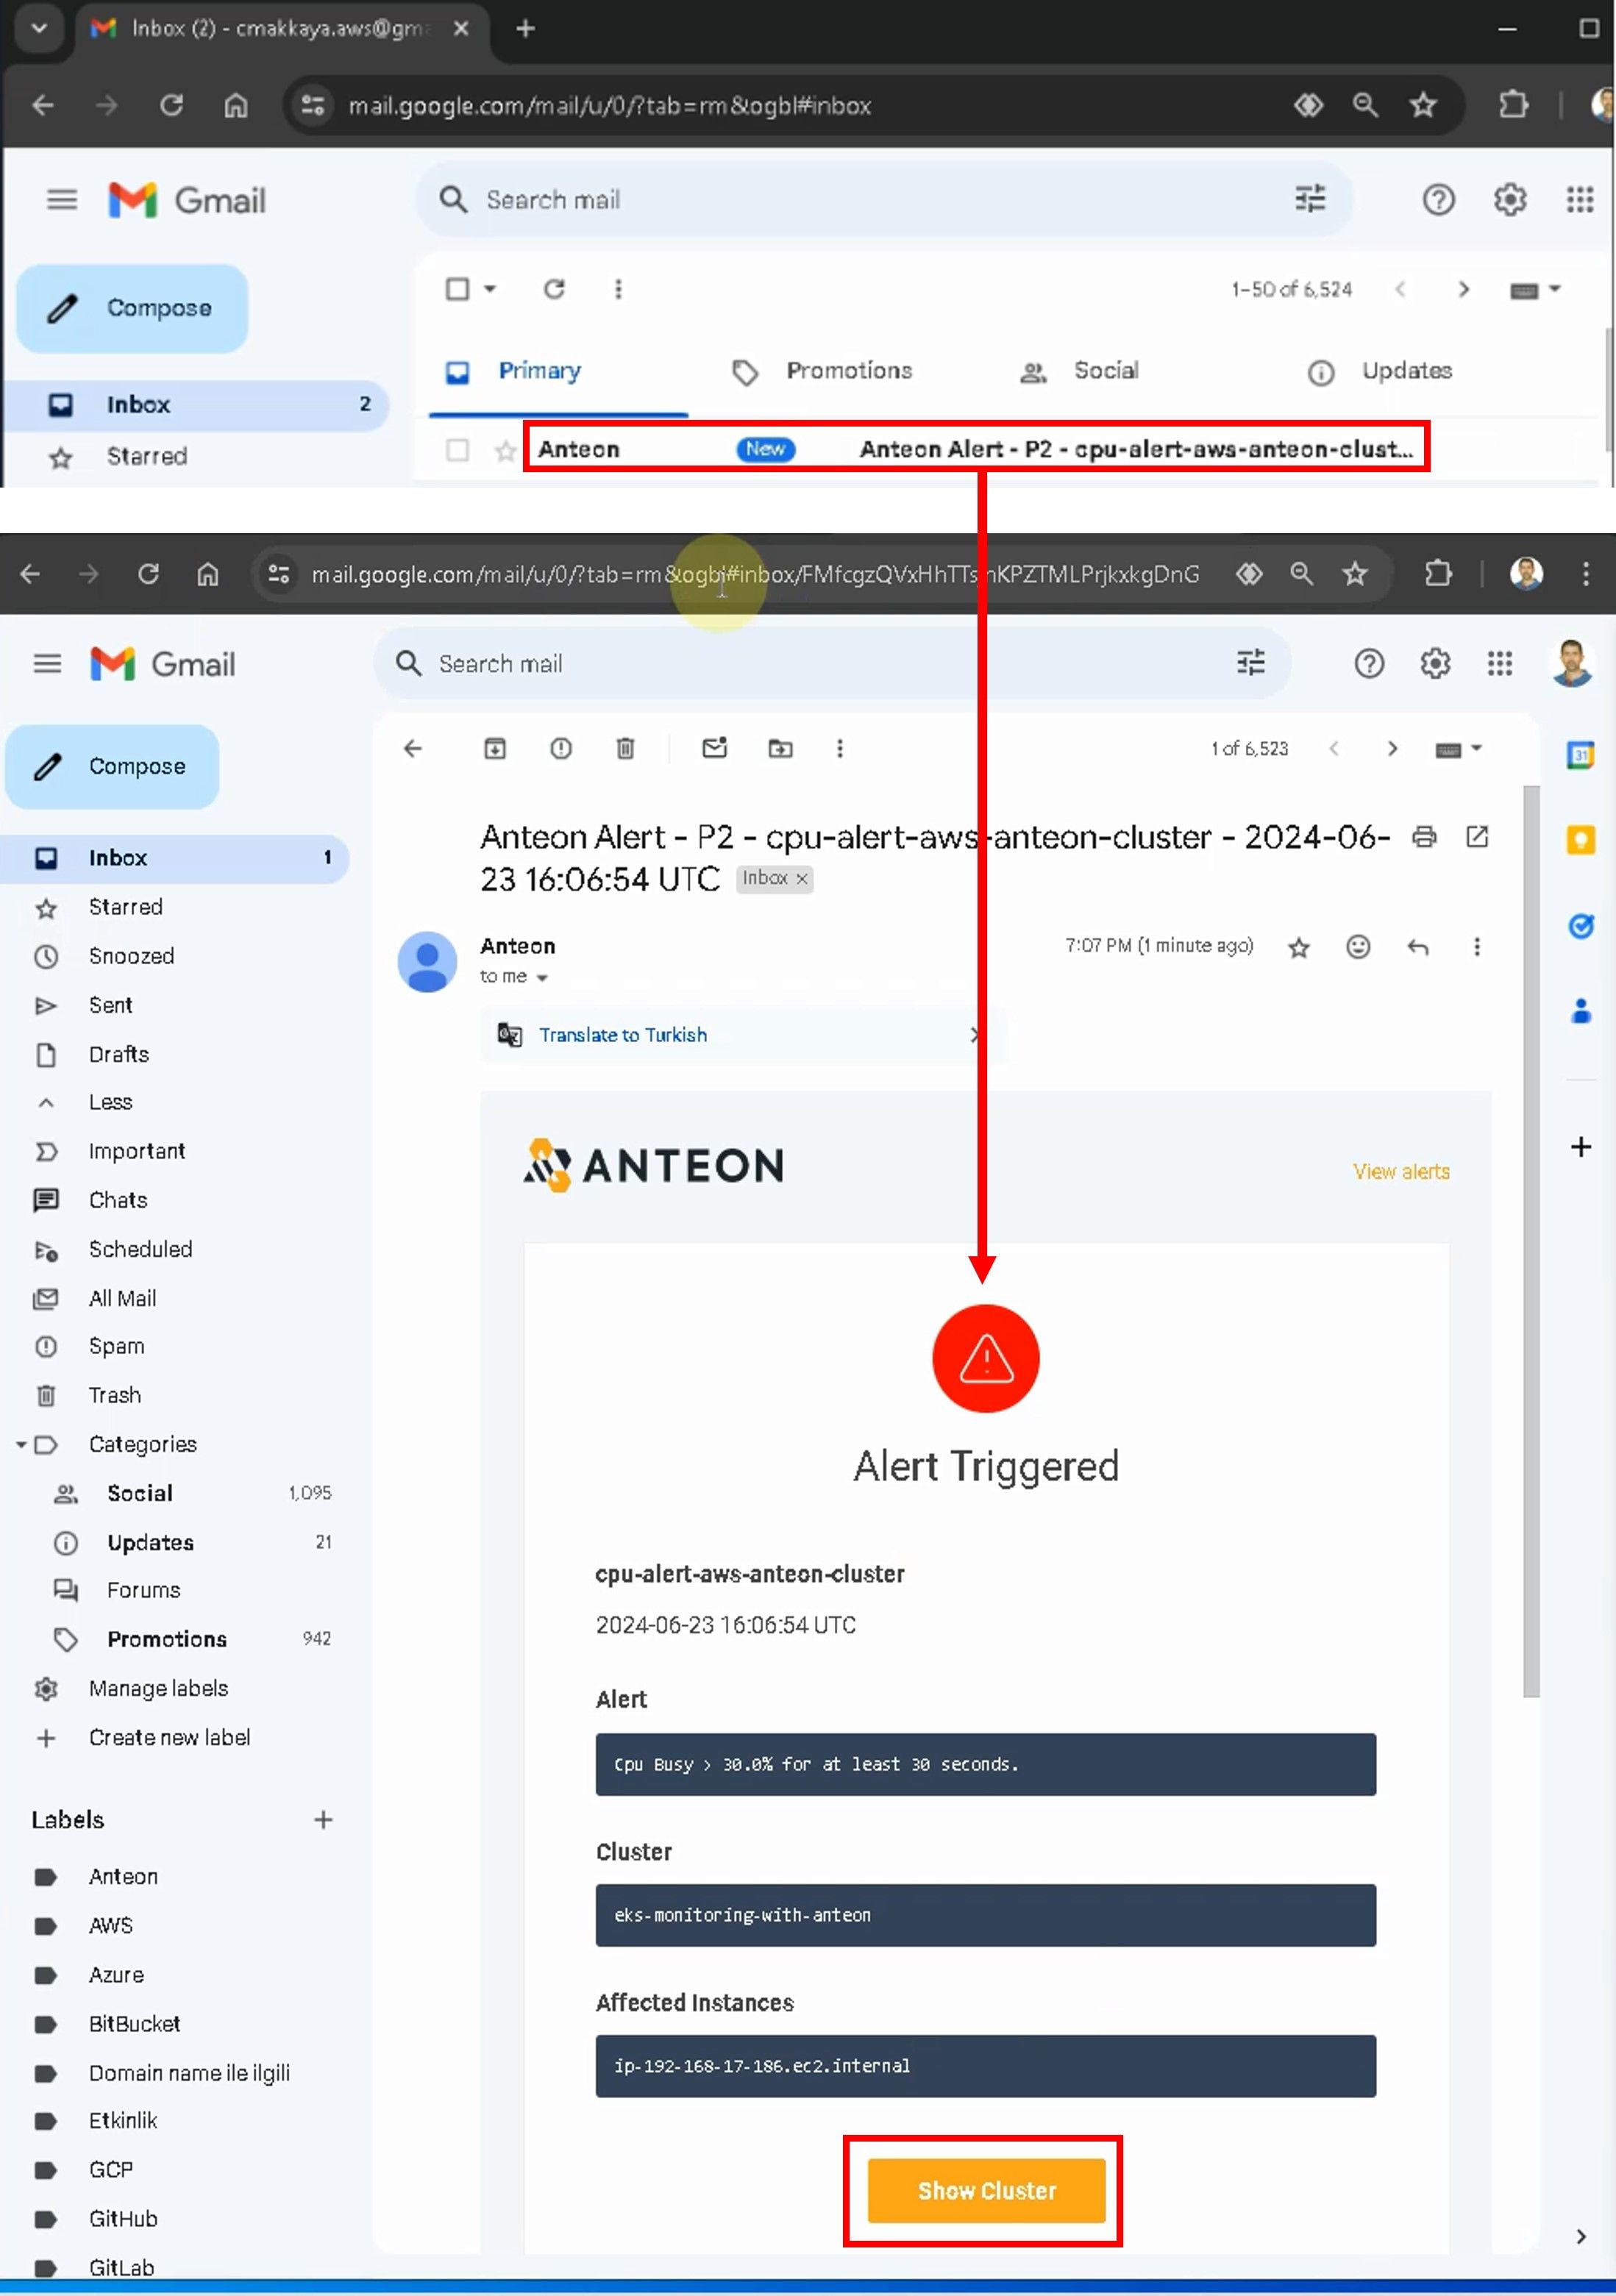Viewport: 1616px width, 2296px height.
Task: Add an emoji reaction to the message
Action: [x=1357, y=946]
